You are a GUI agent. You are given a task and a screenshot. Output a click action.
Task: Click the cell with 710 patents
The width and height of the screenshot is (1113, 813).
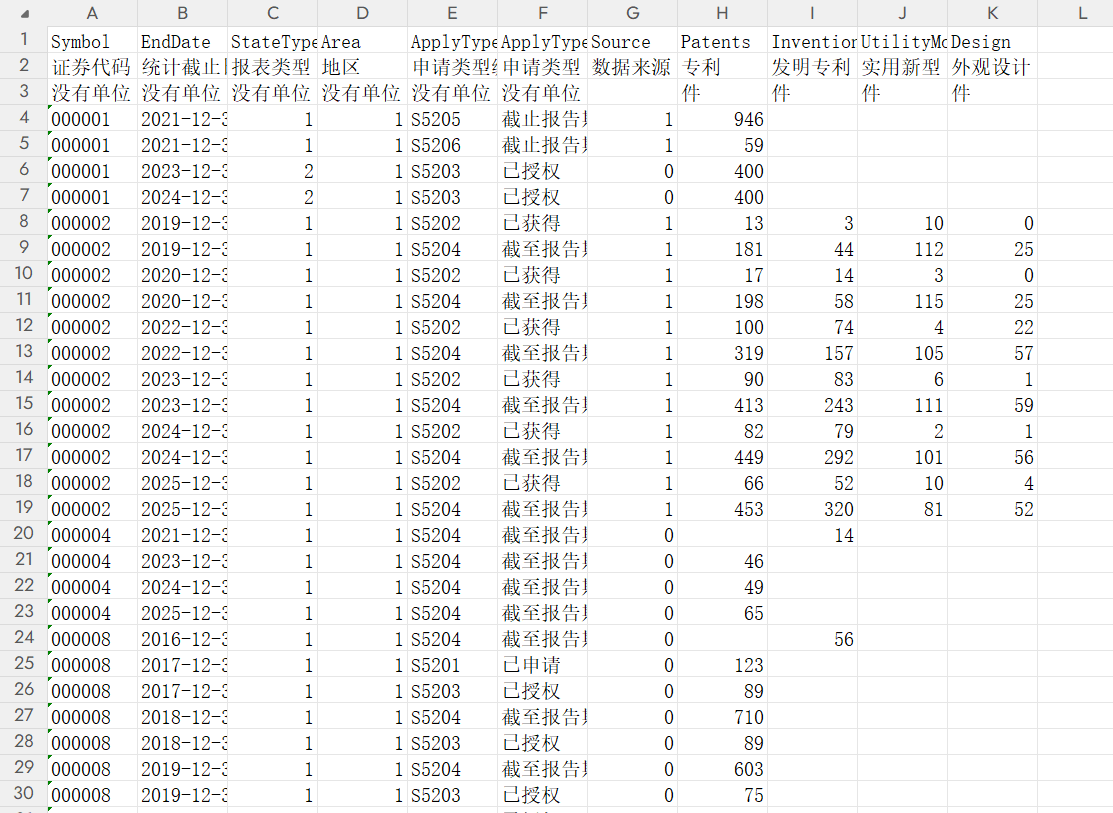point(722,716)
